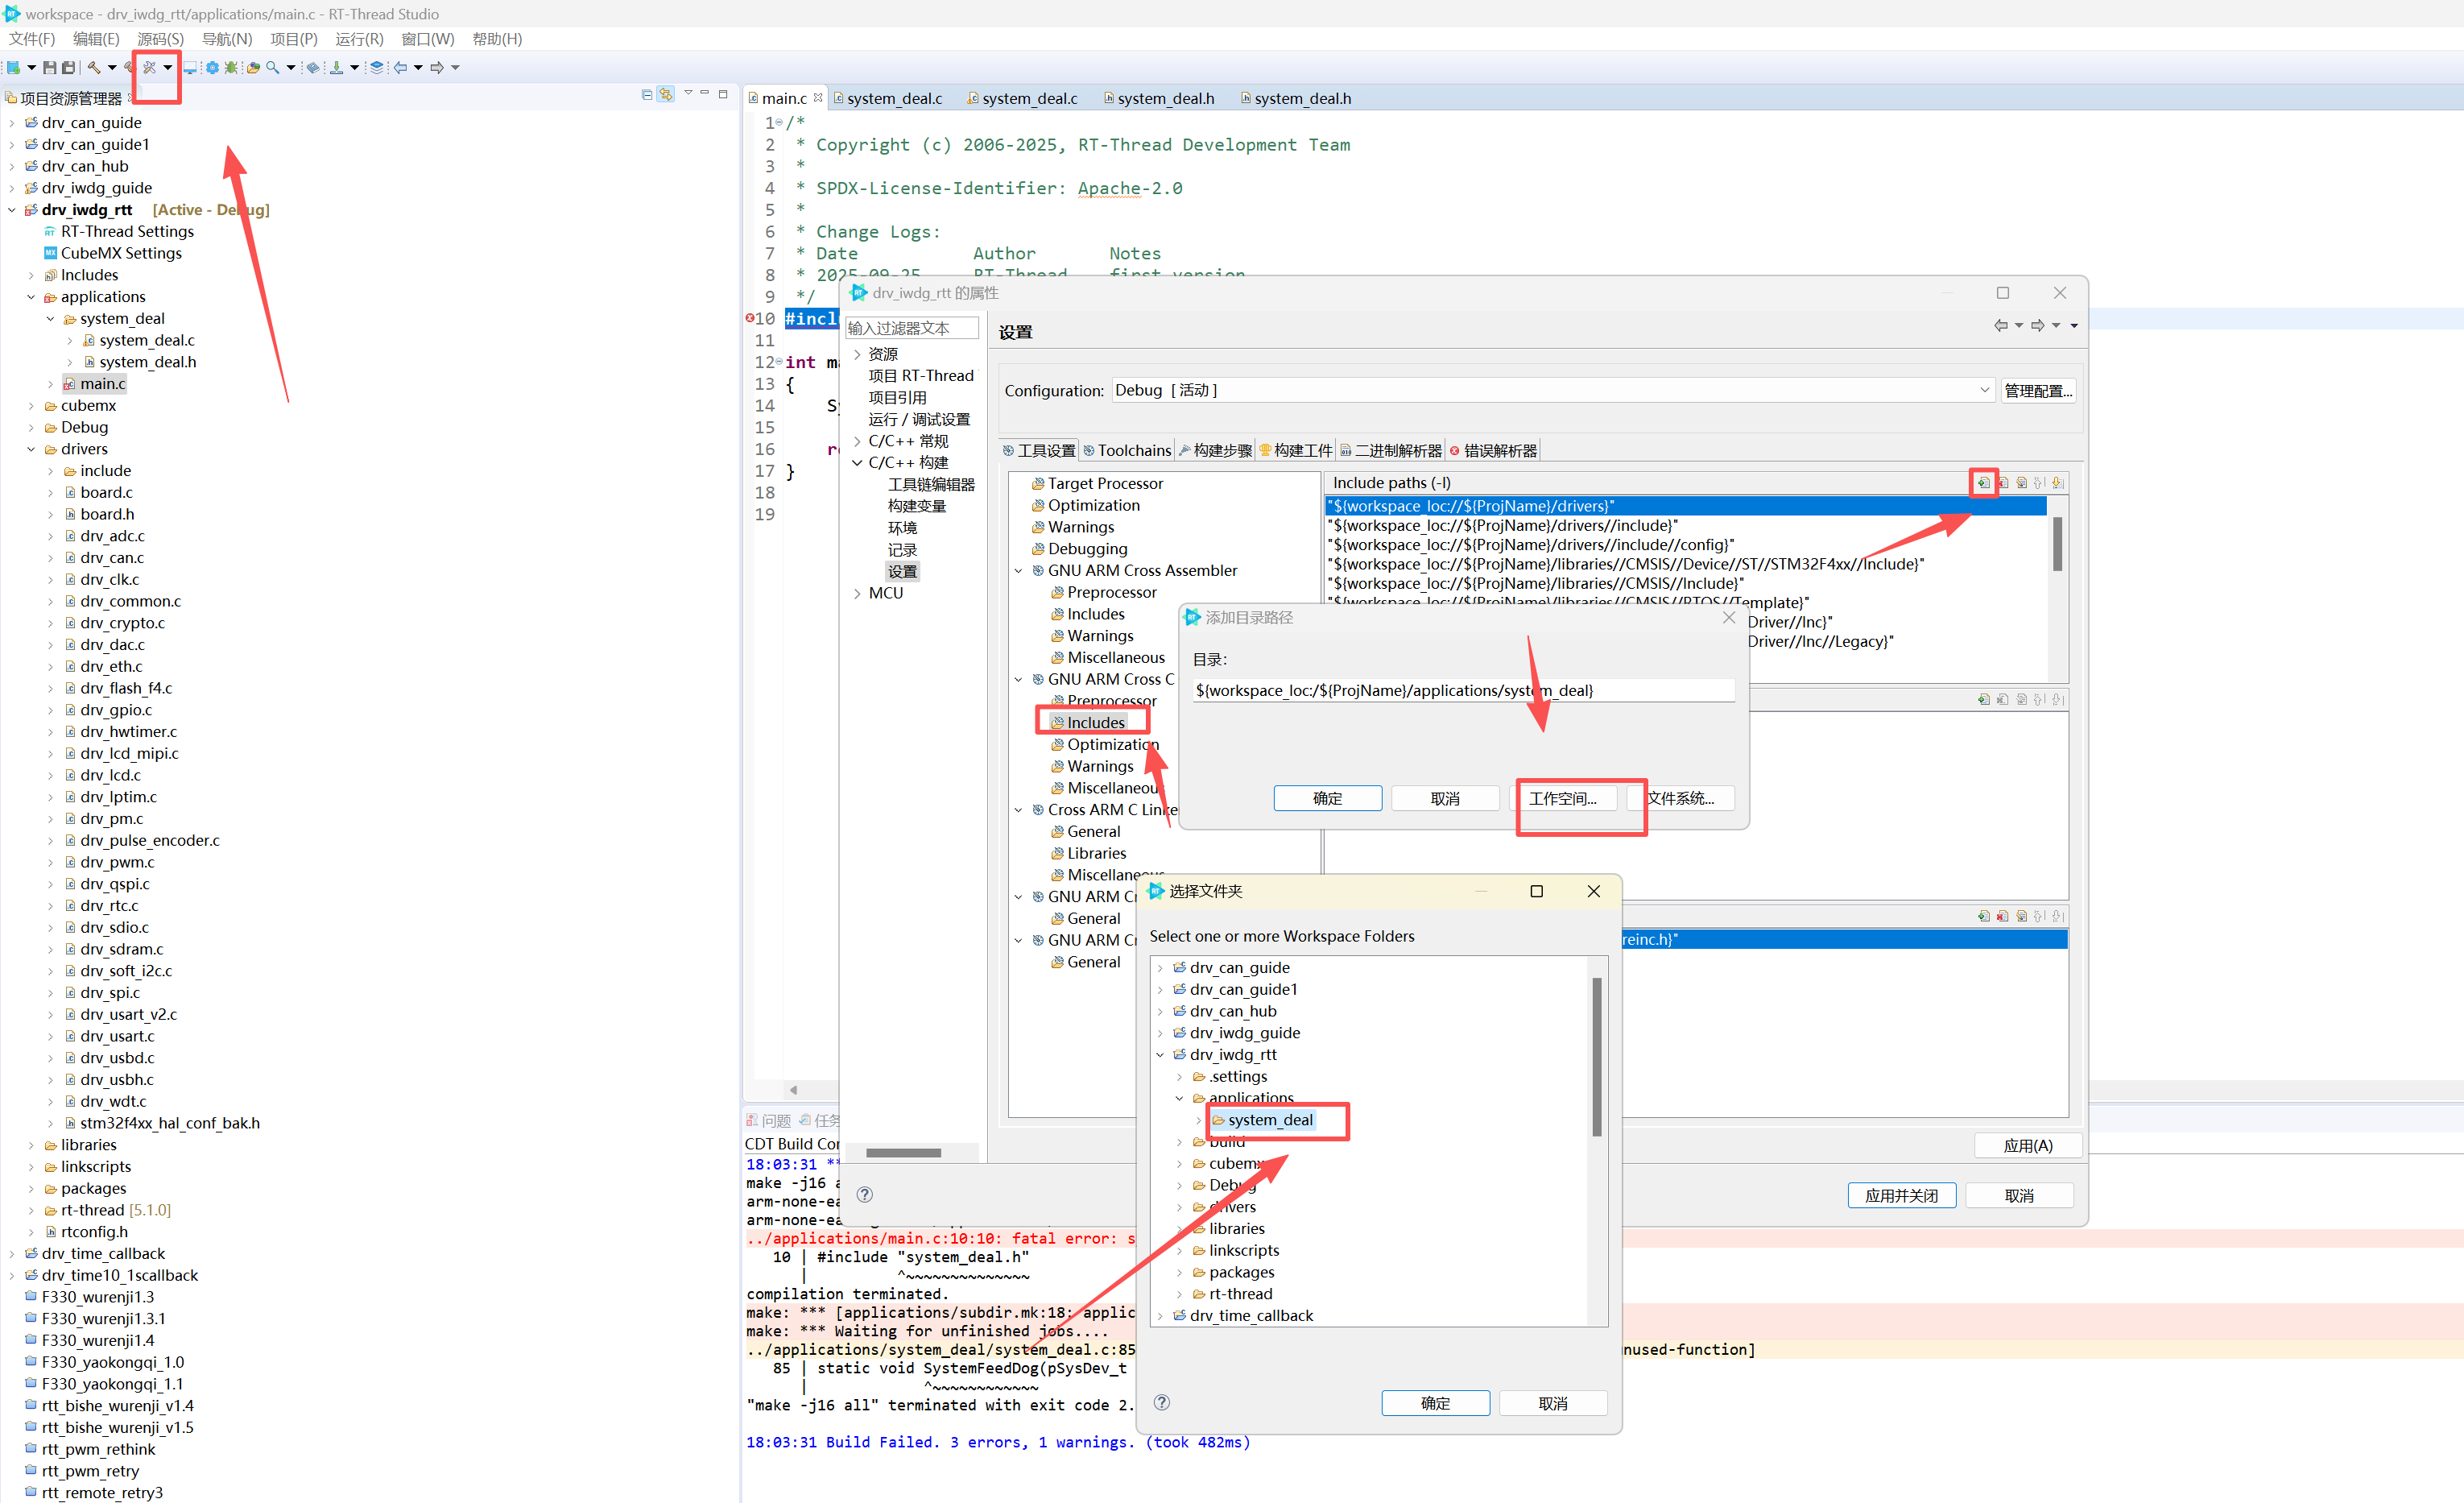
Task: Open build settings wrench icon
Action: click(x=149, y=67)
